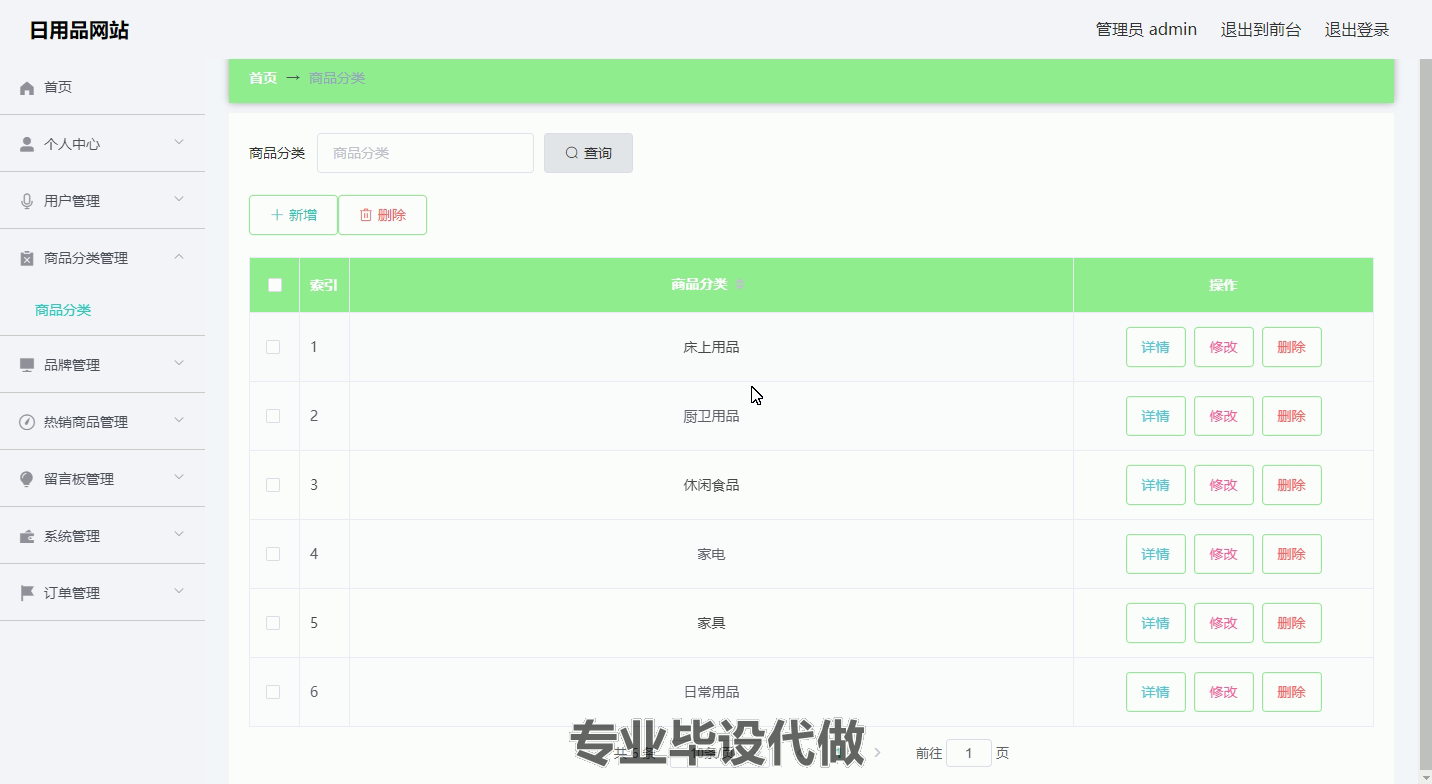This screenshot has height=784, width=1432.
Task: Click 删除 for 家电 row
Action: (1292, 554)
